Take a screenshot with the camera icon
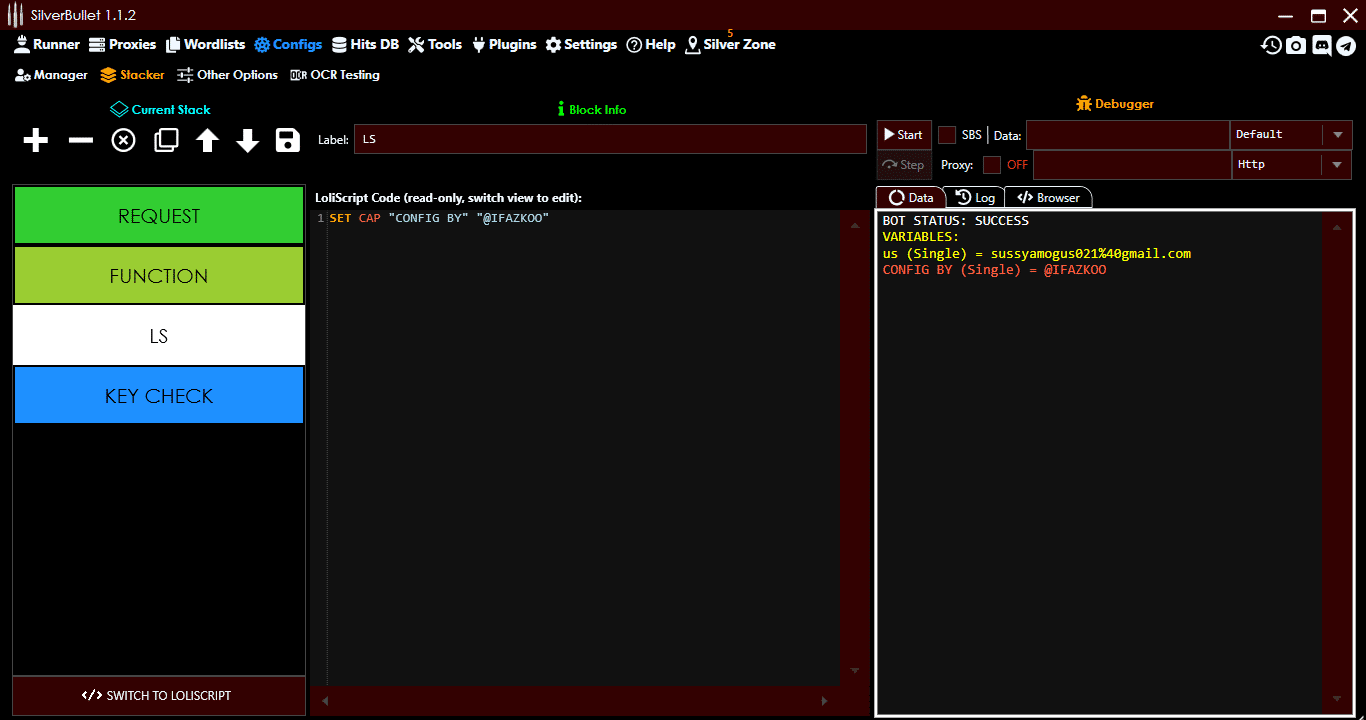Screen dimensions: 1366x720 [1296, 45]
